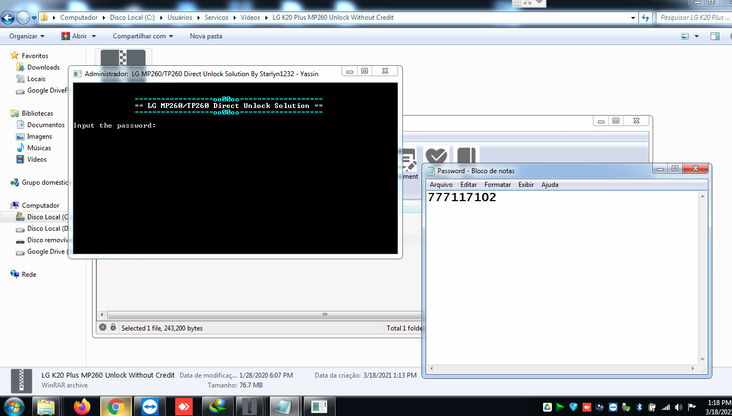The width and height of the screenshot is (732, 416).
Task: Open the Windows Start menu
Action: (x=14, y=406)
